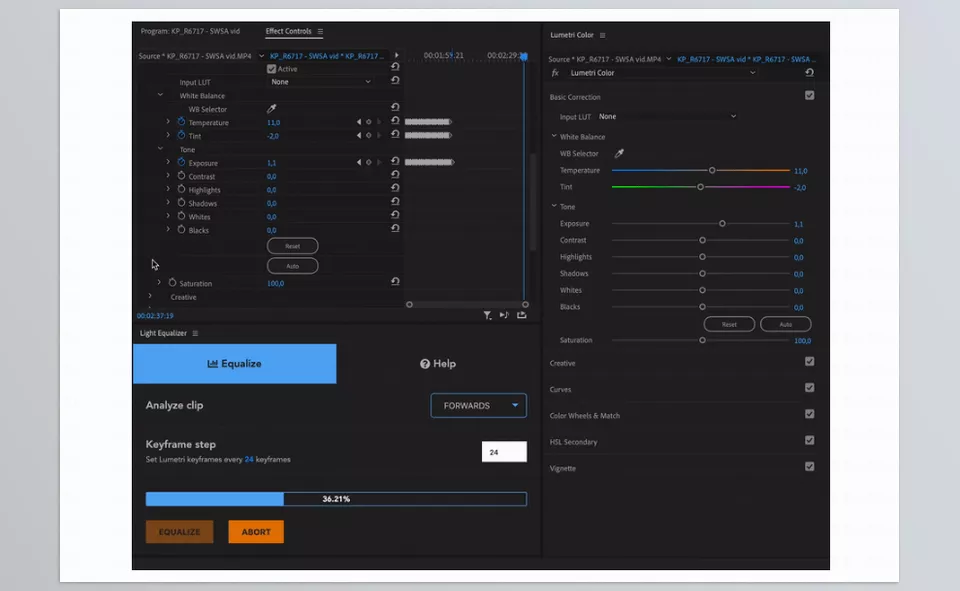Image resolution: width=960 pixels, height=591 pixels.
Task: Reset the Highlights parameter in Effect Controls
Action: (395, 188)
